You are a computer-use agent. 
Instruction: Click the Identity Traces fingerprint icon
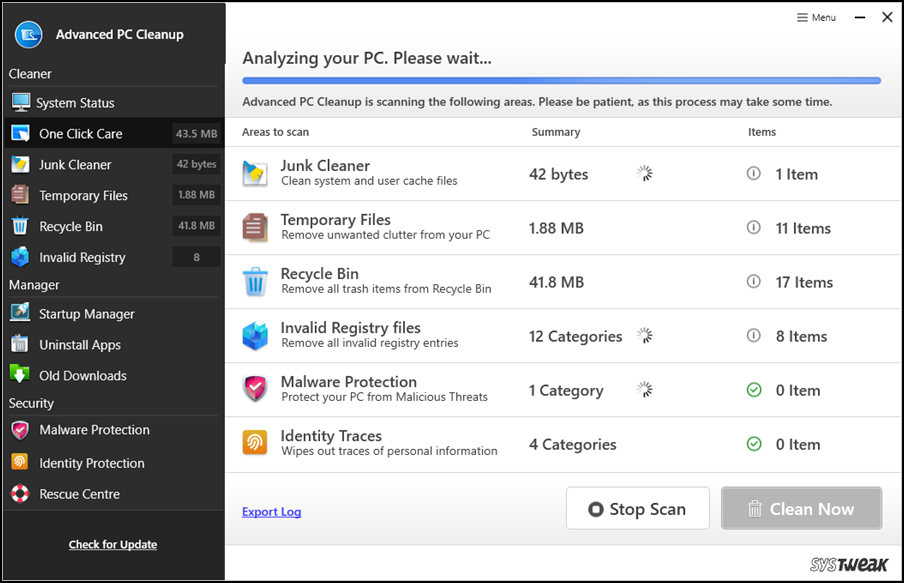pos(255,444)
